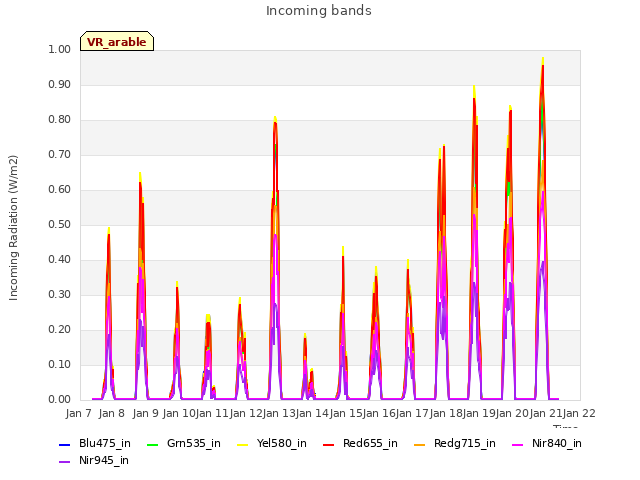Click the VR_arable annotation label
The image size is (640, 480).
pyautogui.click(x=117, y=41)
